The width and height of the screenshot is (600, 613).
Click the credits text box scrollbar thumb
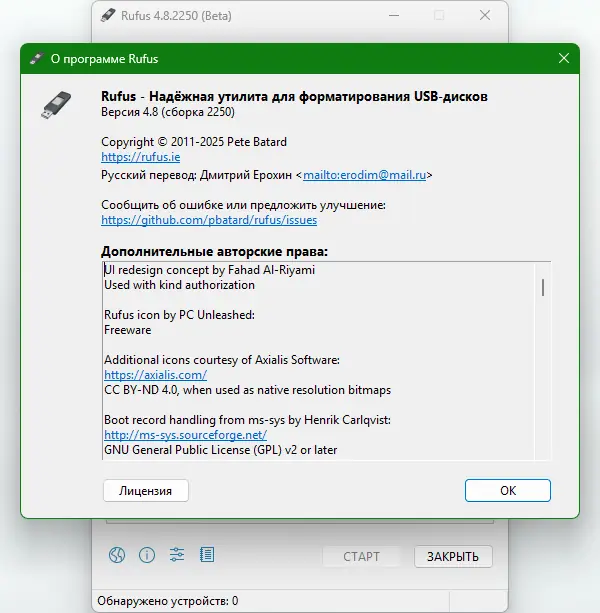click(543, 287)
